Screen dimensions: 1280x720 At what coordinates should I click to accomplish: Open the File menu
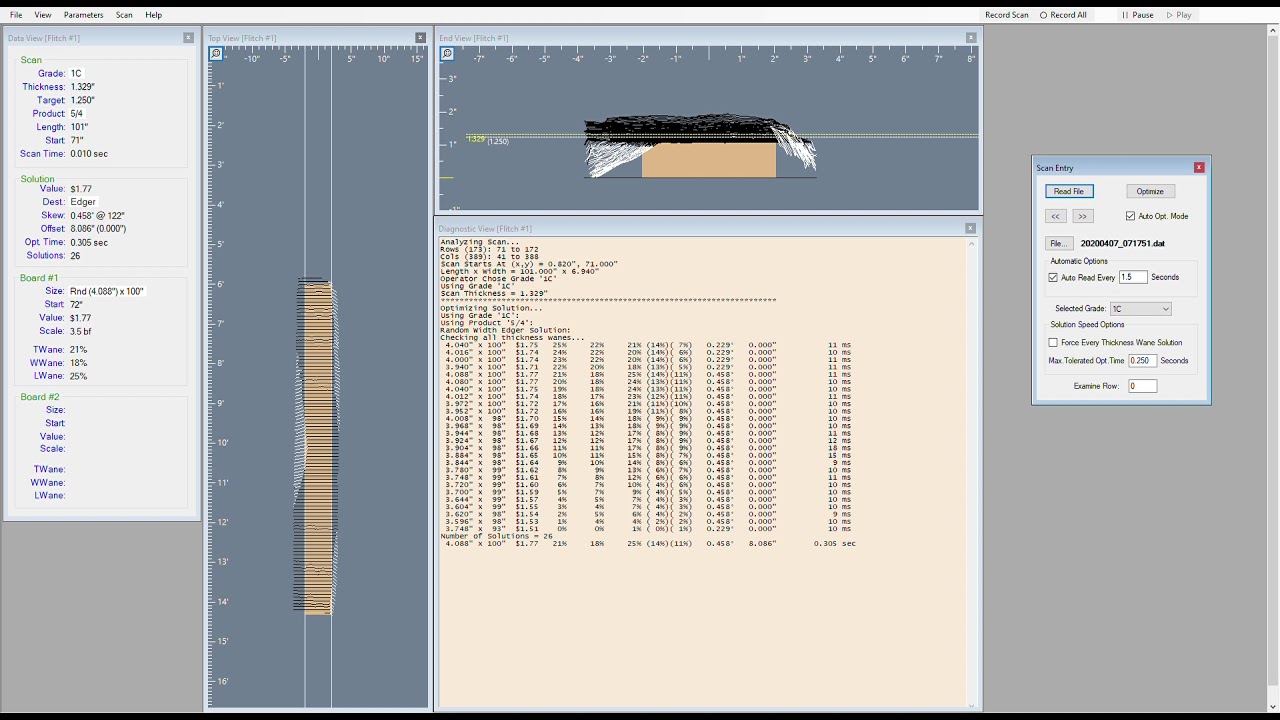16,15
